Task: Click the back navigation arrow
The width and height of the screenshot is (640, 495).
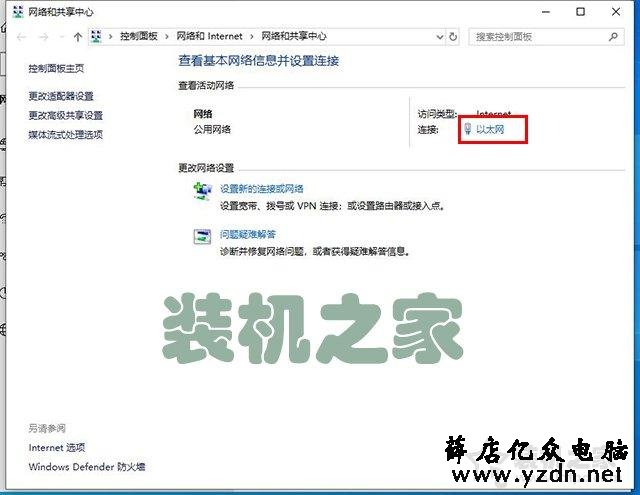Action: 22,37
